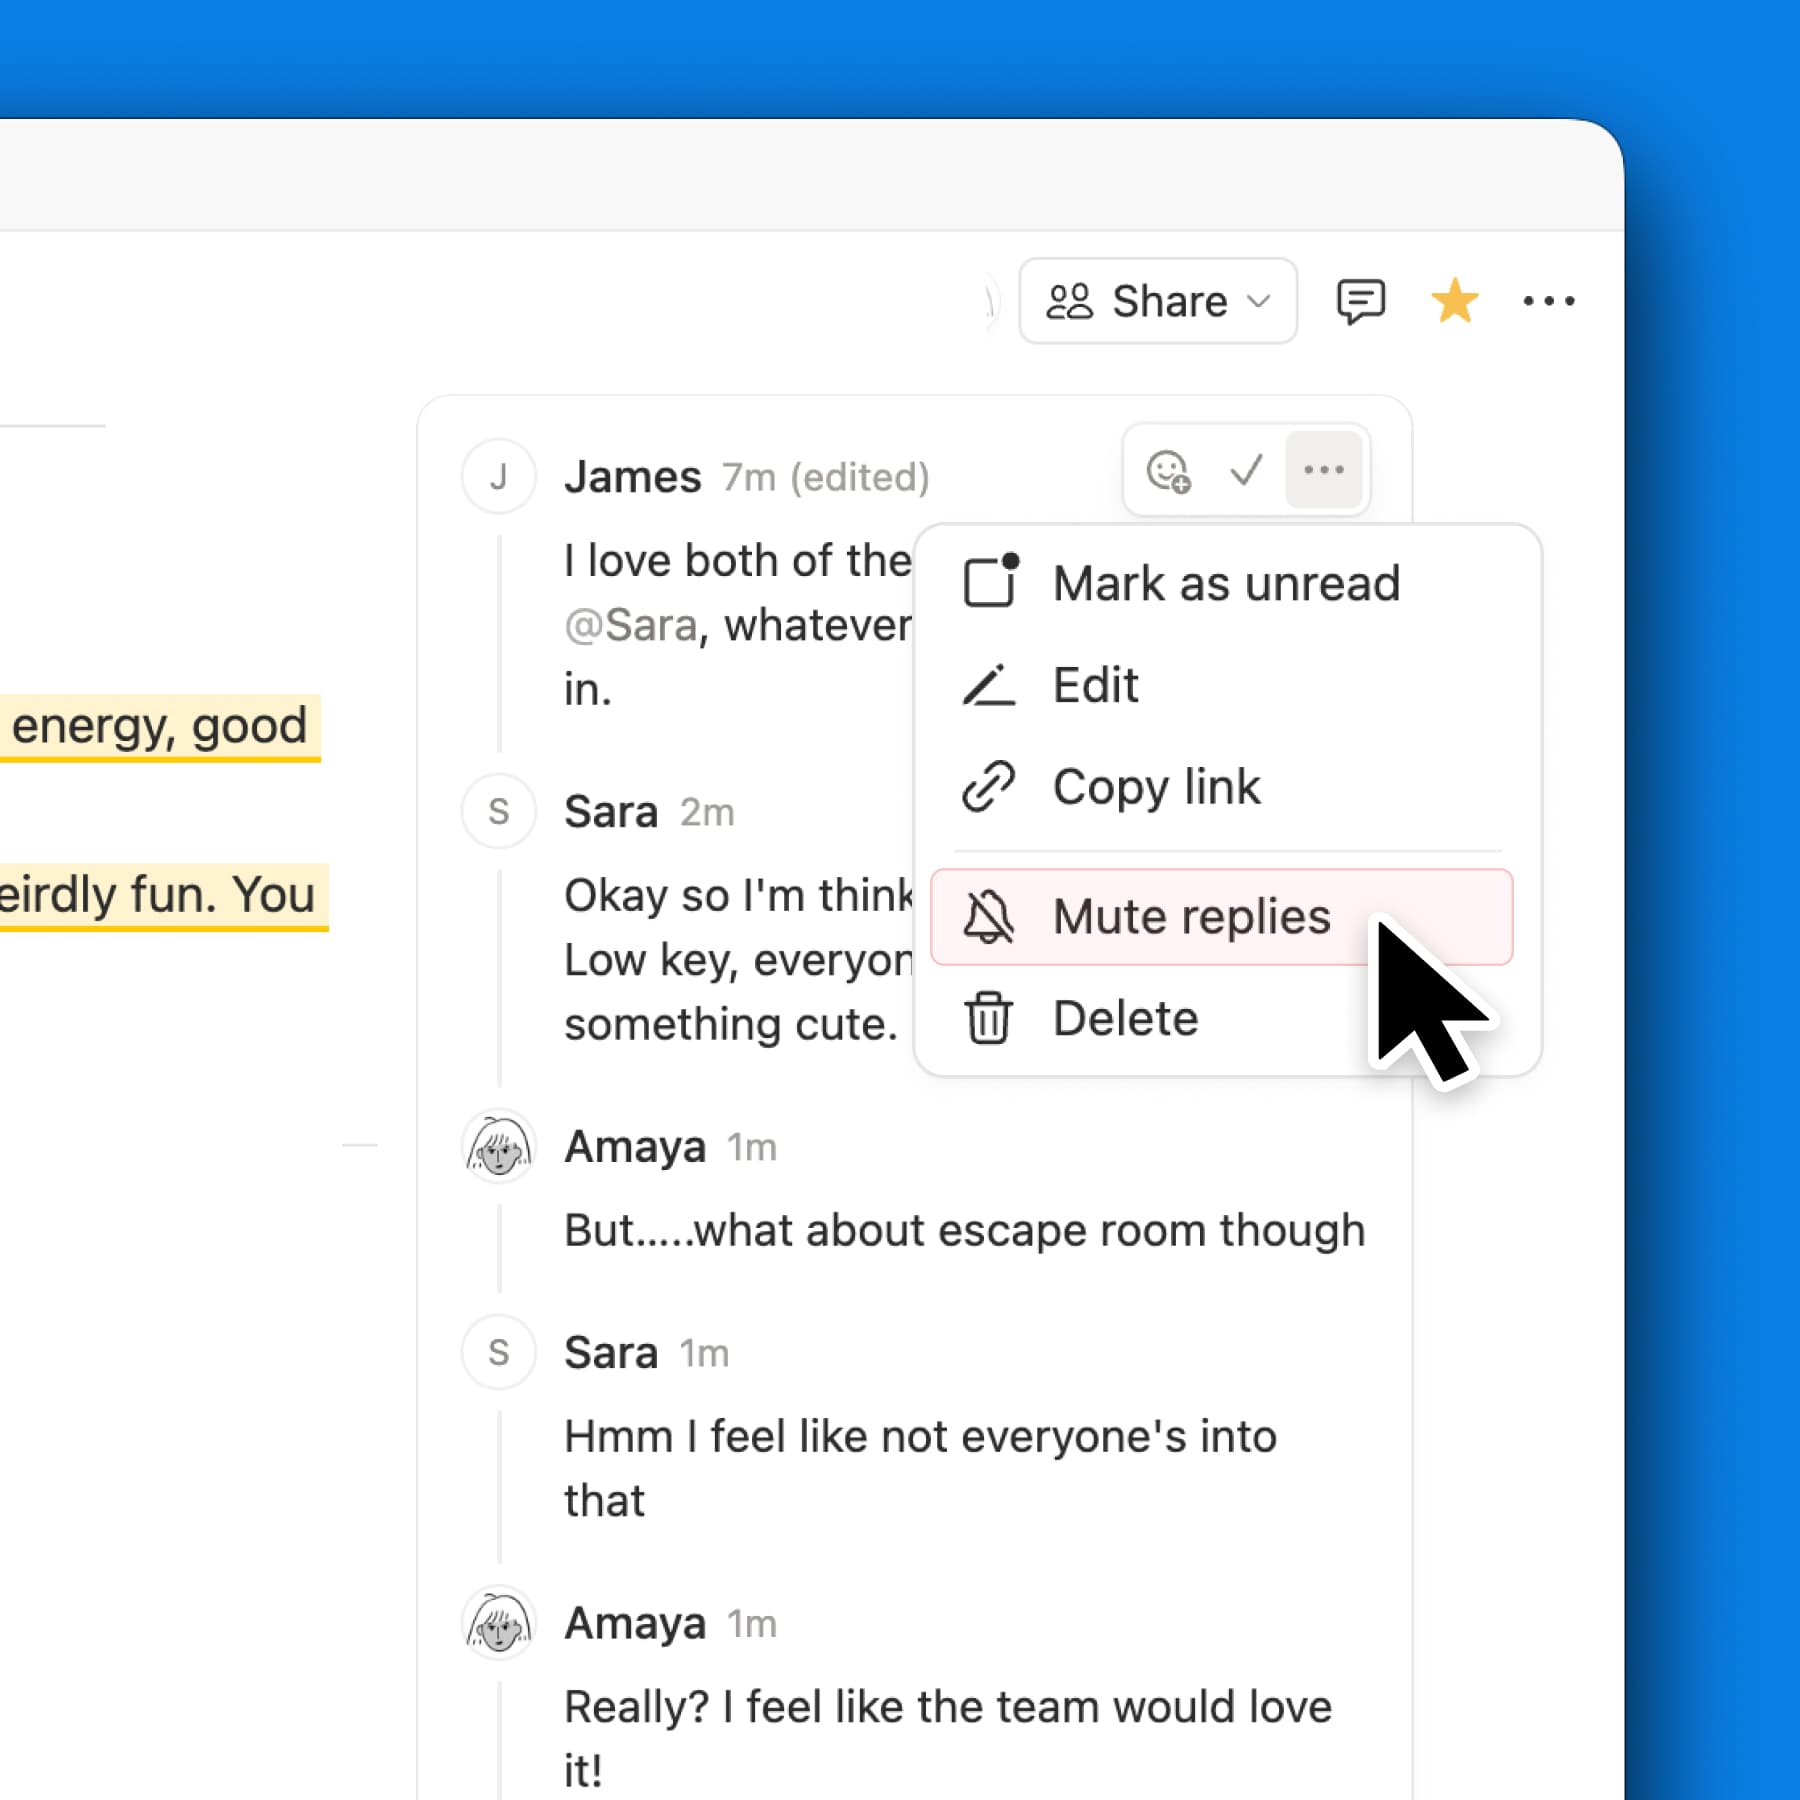Open the page comments panel icon

1360,301
